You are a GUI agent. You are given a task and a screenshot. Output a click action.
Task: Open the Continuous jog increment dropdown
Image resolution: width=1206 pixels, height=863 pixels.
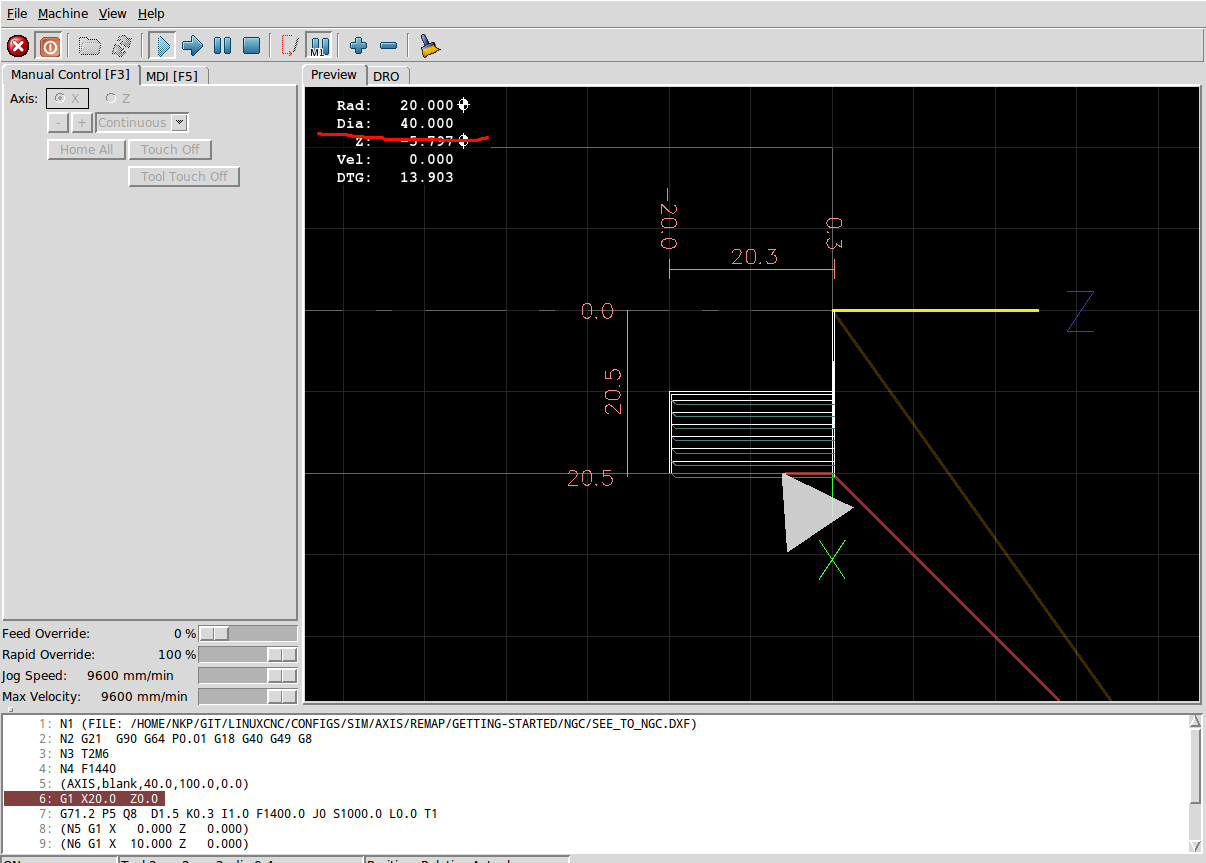point(142,123)
